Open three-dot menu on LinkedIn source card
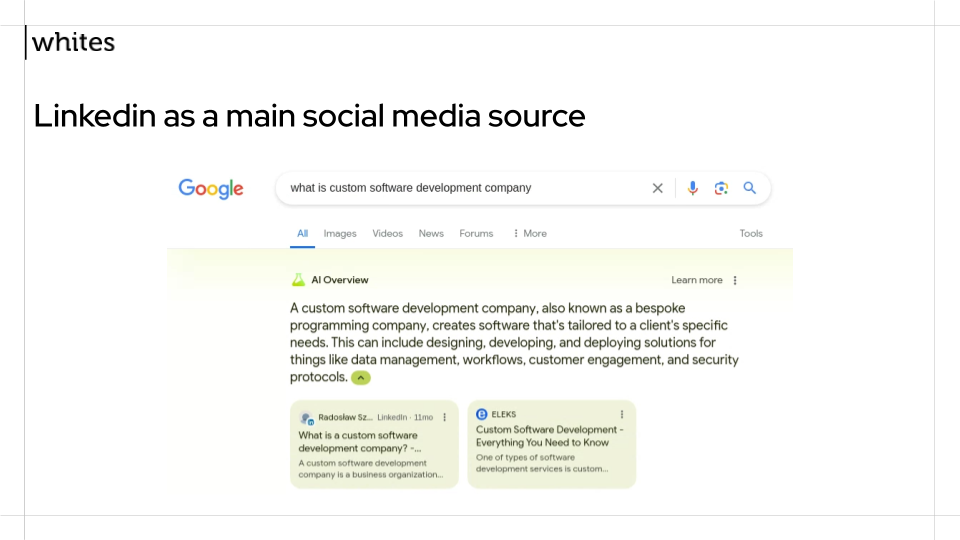 444,417
